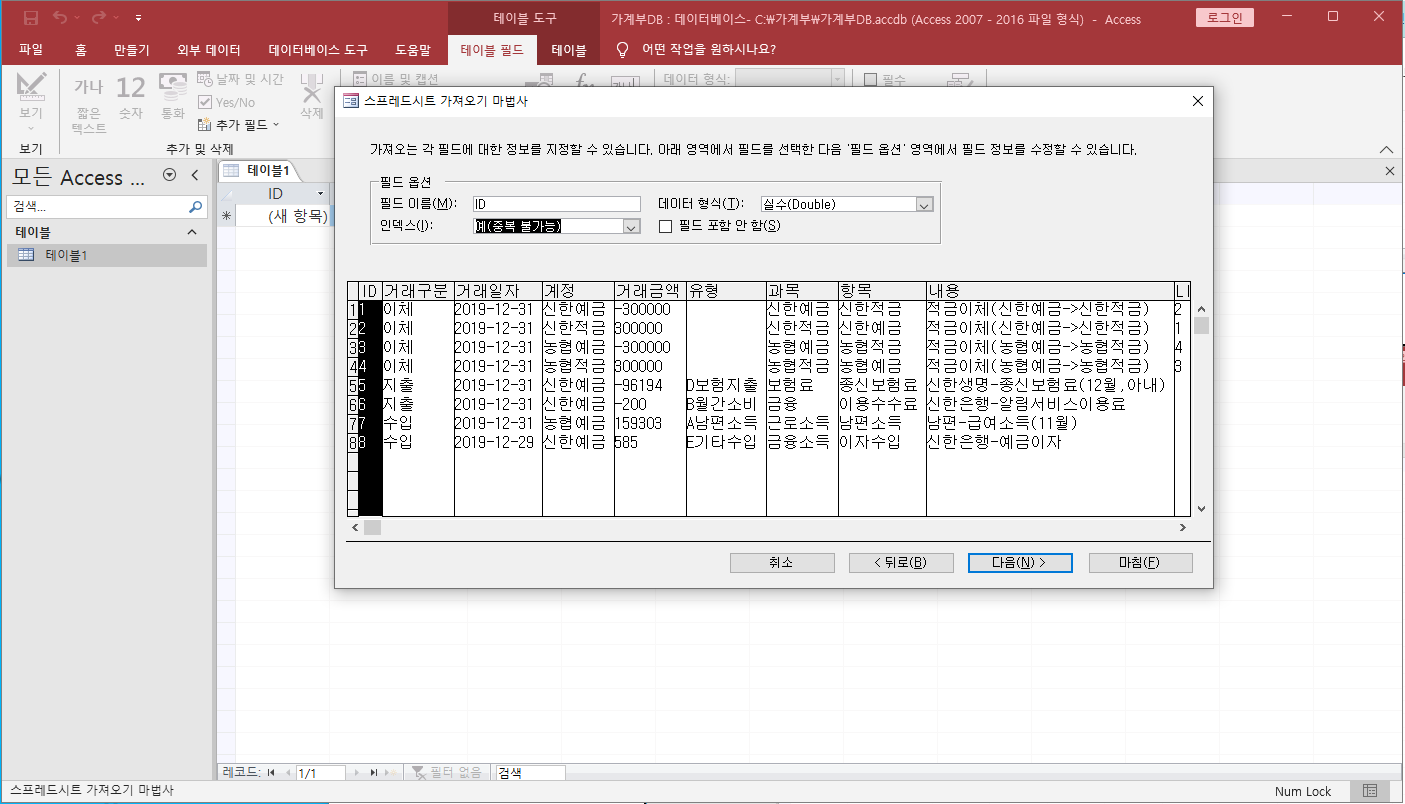This screenshot has height=804, width=1405.
Task: Collapse navigation pane with shutter arrow
Action: (x=195, y=175)
